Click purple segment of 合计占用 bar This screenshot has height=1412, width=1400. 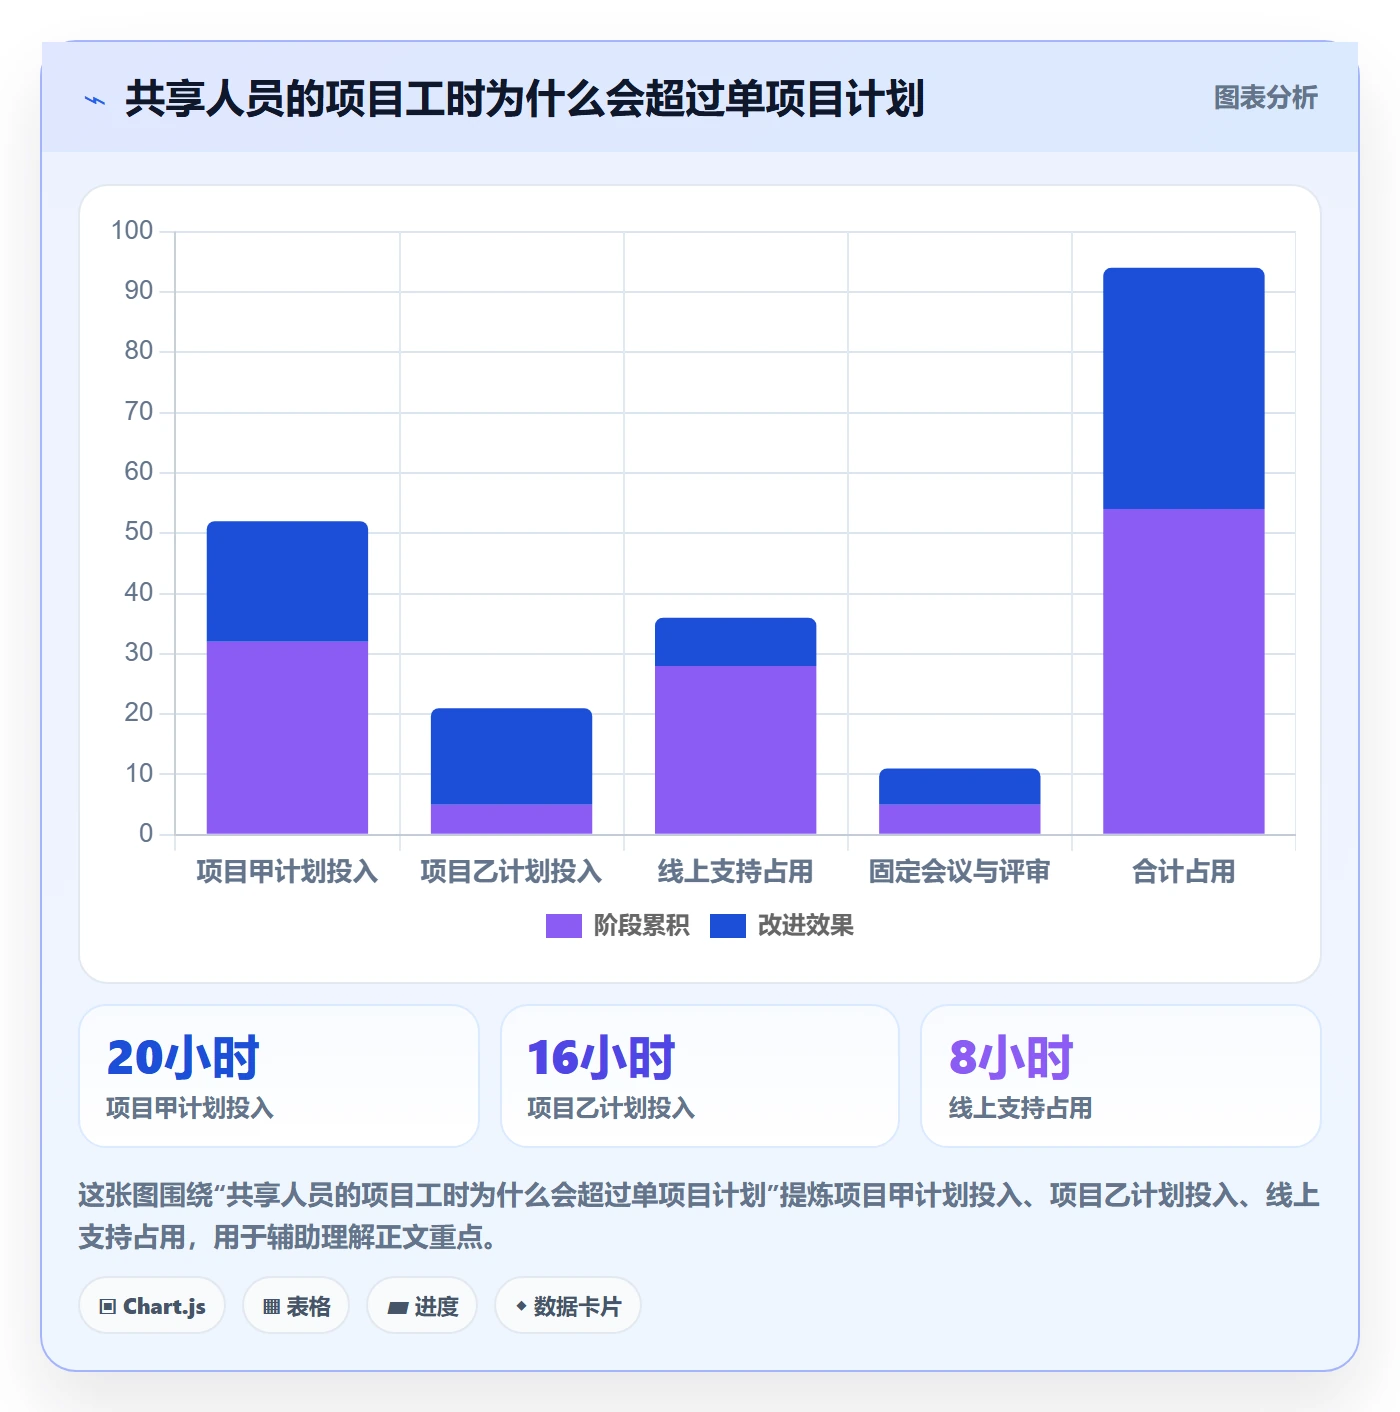coord(1183,671)
